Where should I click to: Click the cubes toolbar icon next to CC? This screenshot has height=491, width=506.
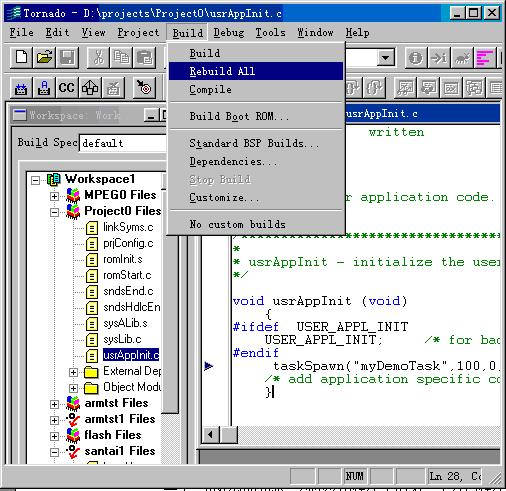click(90, 88)
